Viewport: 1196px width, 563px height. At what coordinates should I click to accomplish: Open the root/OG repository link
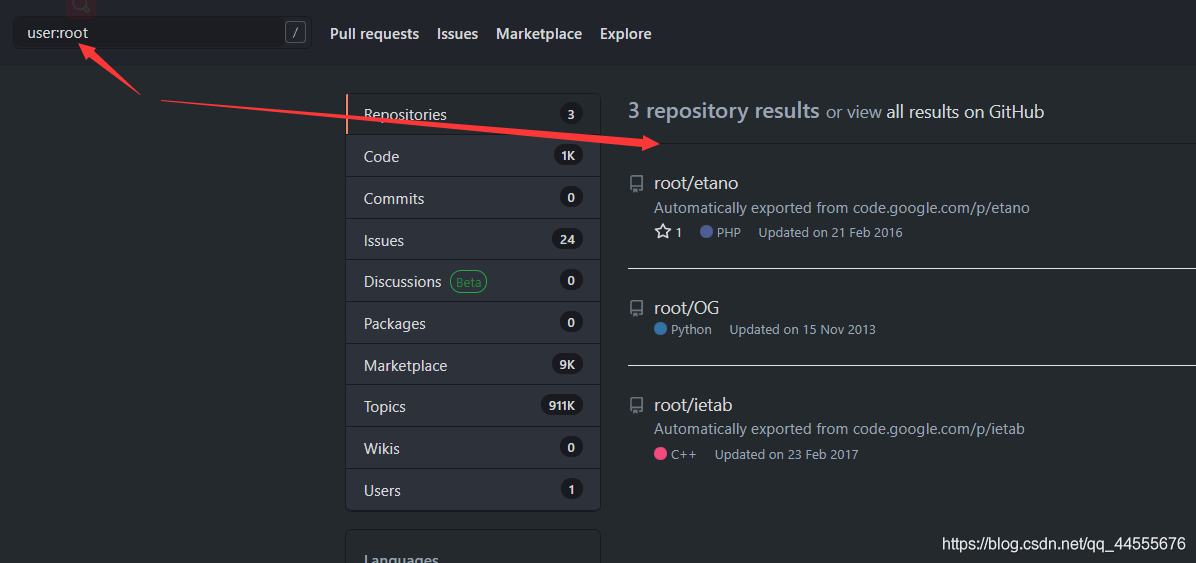686,307
